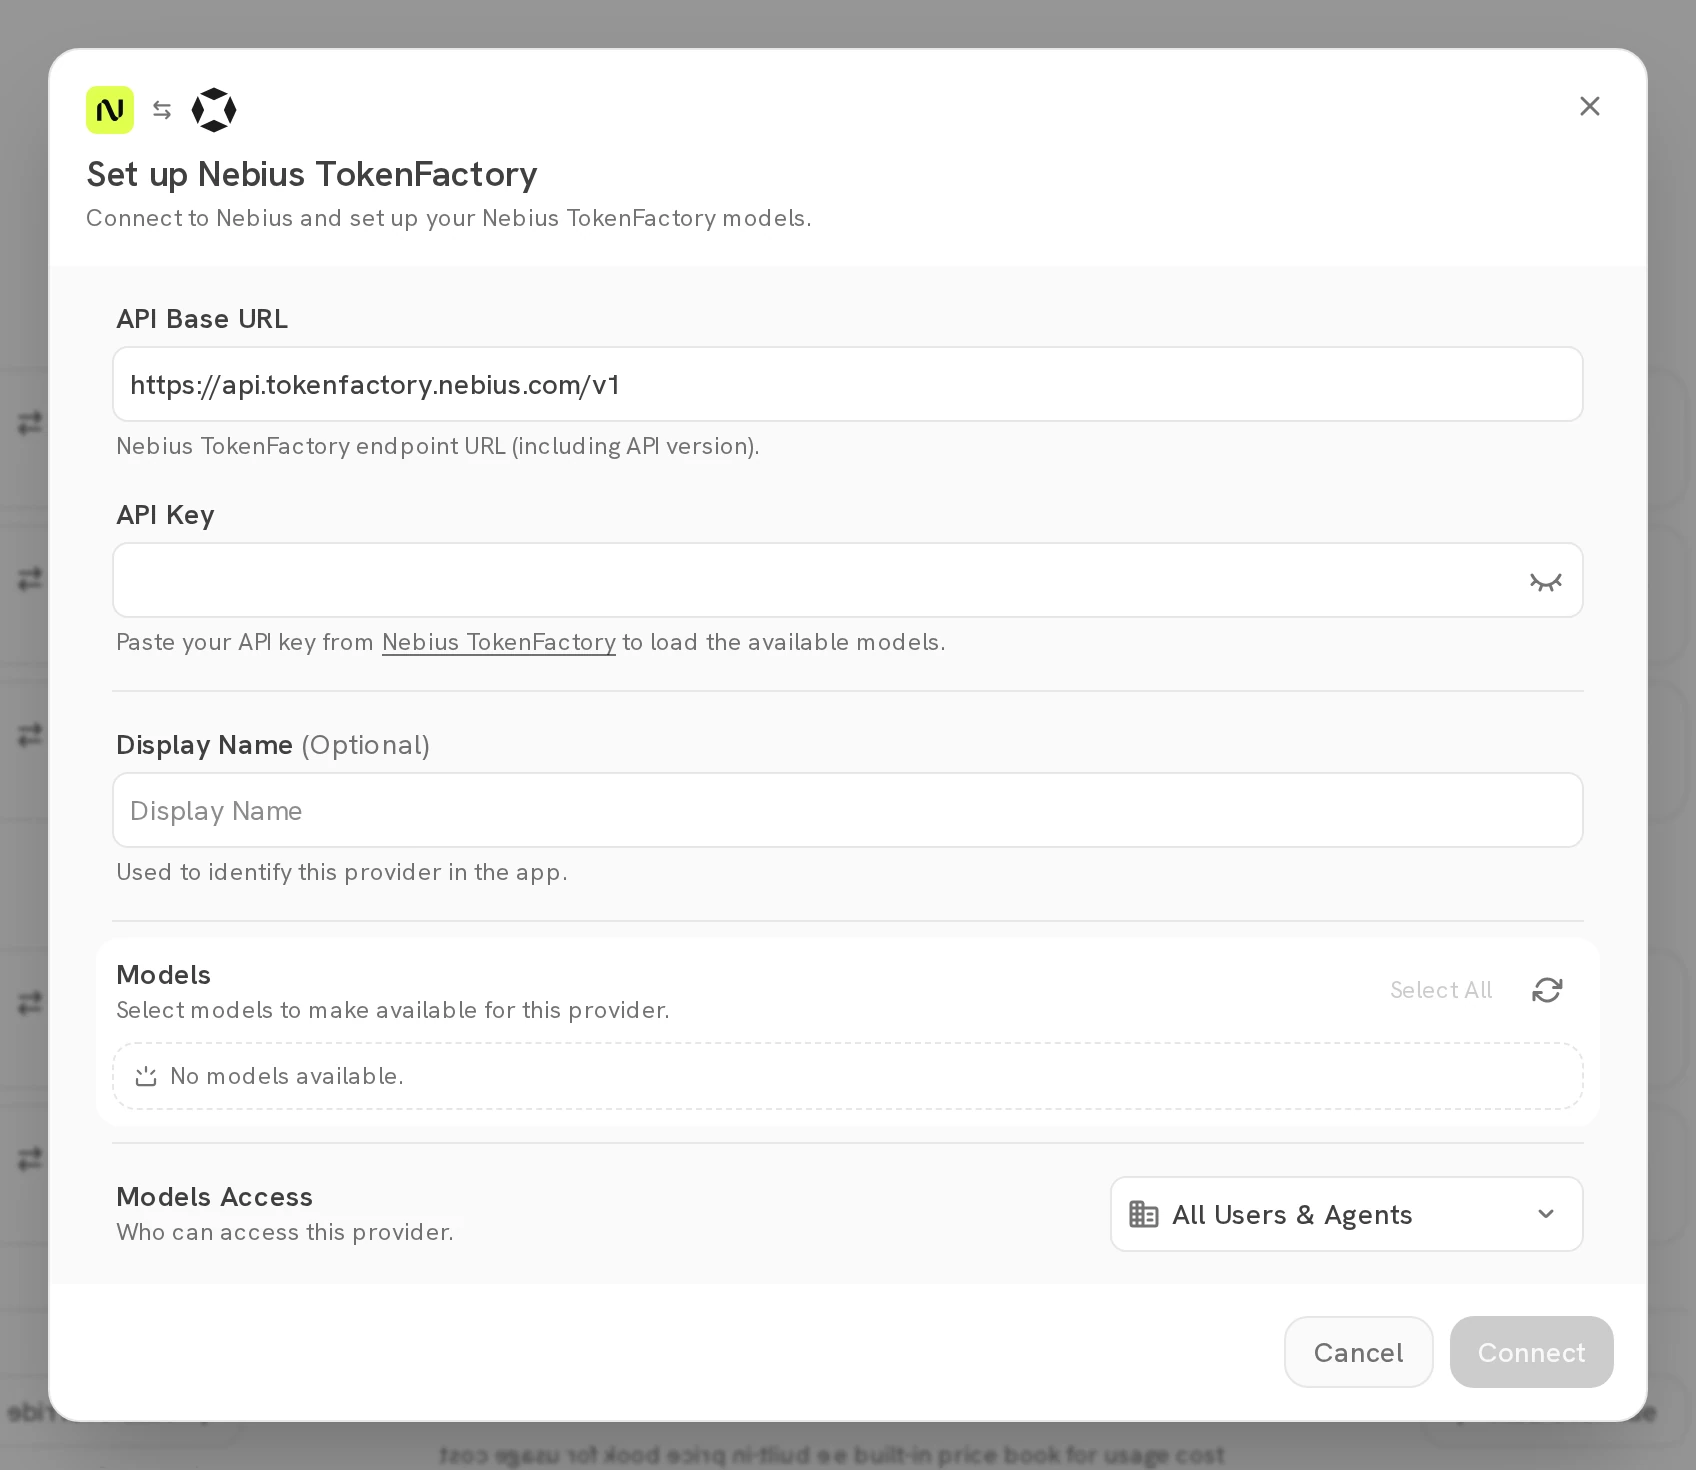This screenshot has width=1696, height=1470.
Task: Refresh the models list
Action: pyautogui.click(x=1547, y=990)
